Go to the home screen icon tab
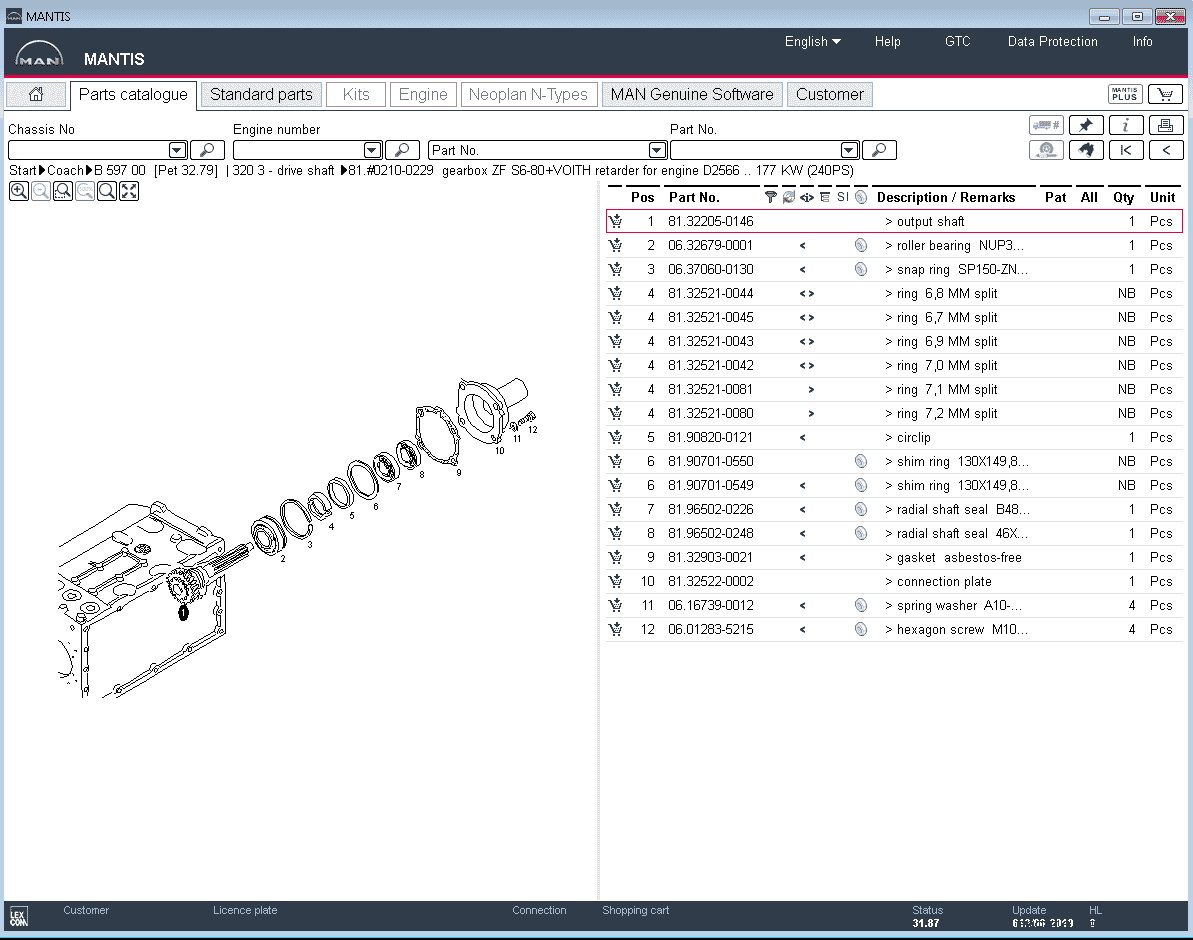Viewport: 1193px width, 940px height. [36, 94]
